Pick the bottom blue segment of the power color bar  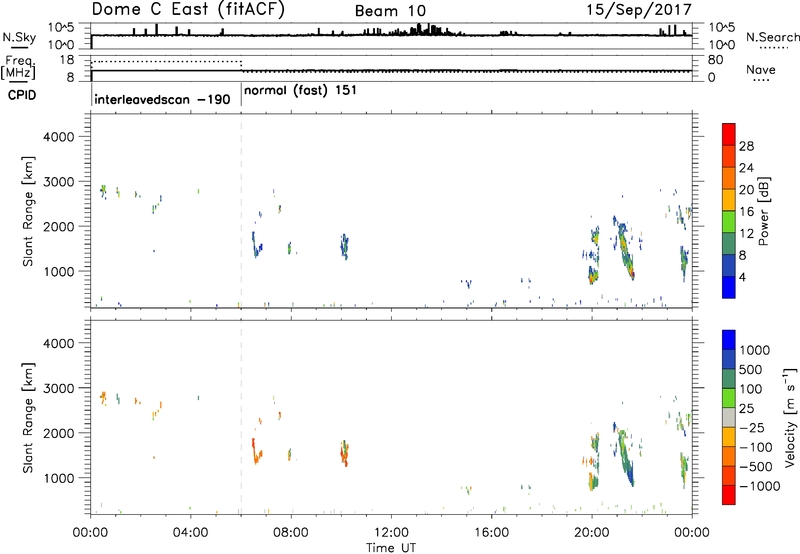click(x=729, y=287)
